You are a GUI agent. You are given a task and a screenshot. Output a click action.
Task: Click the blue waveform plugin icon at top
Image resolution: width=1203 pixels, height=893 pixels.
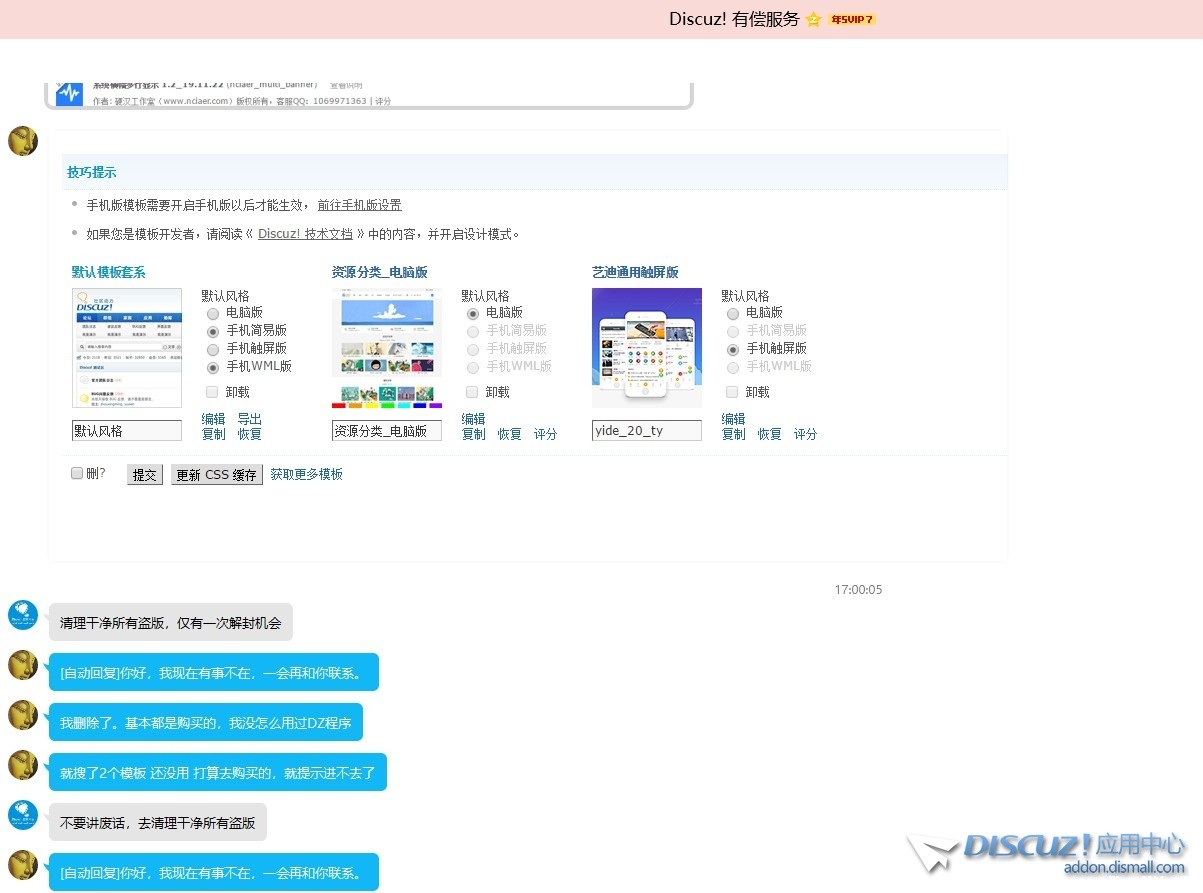69,93
